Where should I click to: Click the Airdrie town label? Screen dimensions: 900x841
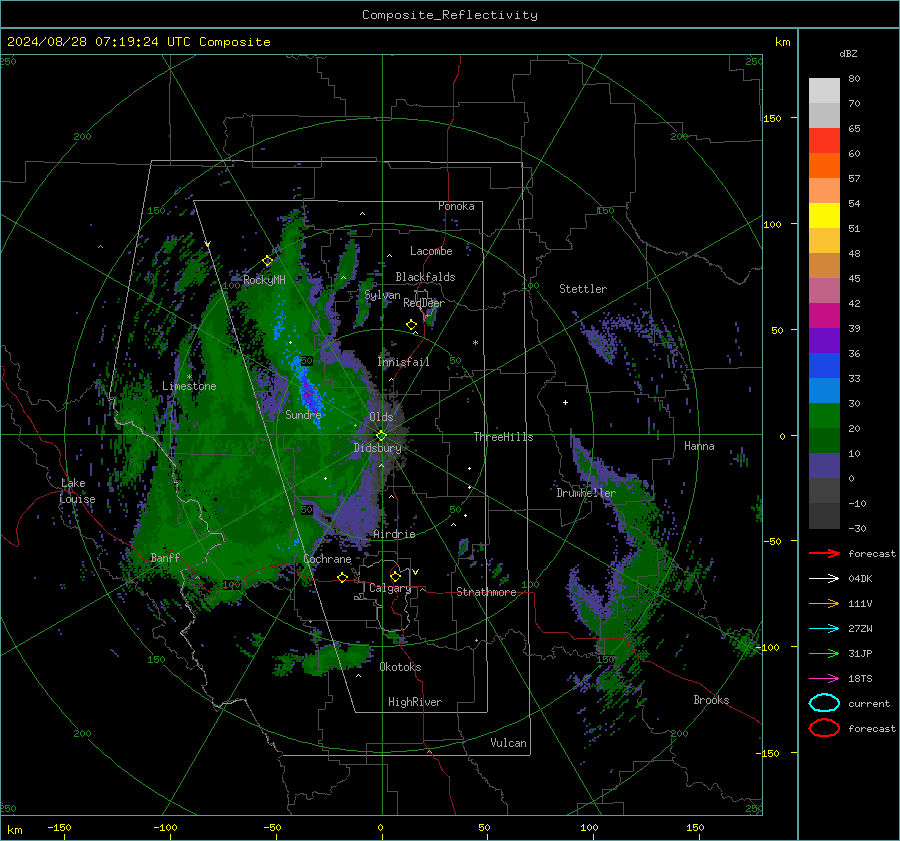coord(394,534)
